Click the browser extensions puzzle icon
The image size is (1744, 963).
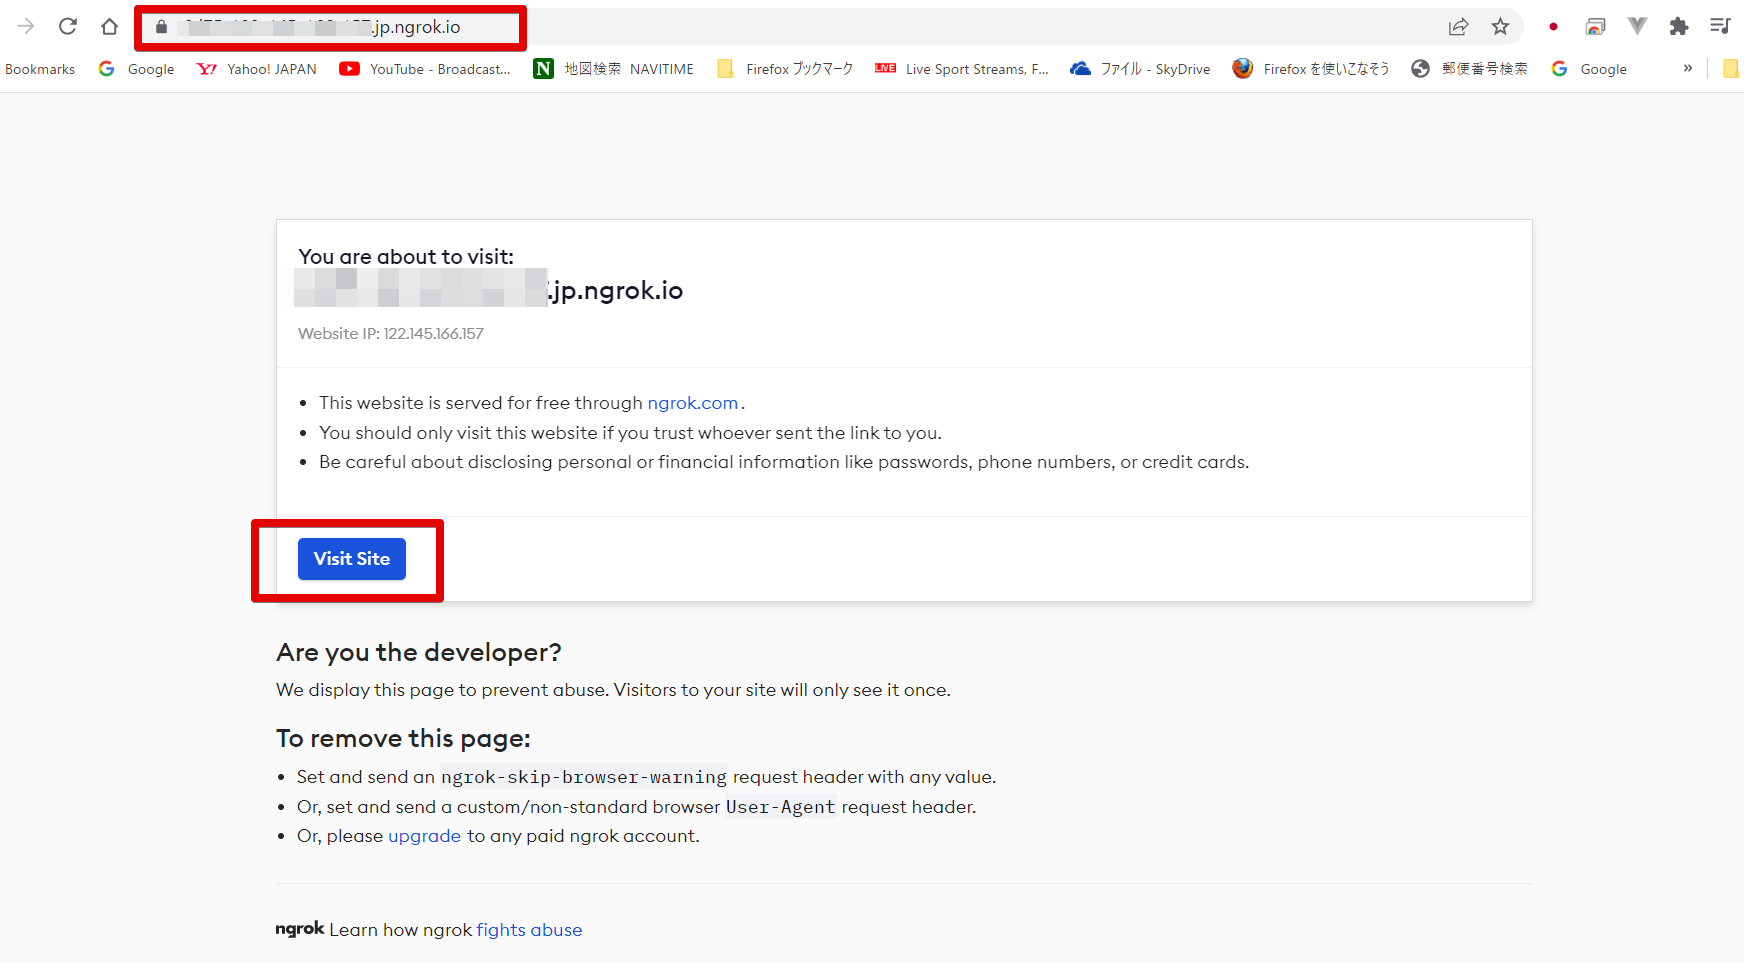coord(1679,27)
